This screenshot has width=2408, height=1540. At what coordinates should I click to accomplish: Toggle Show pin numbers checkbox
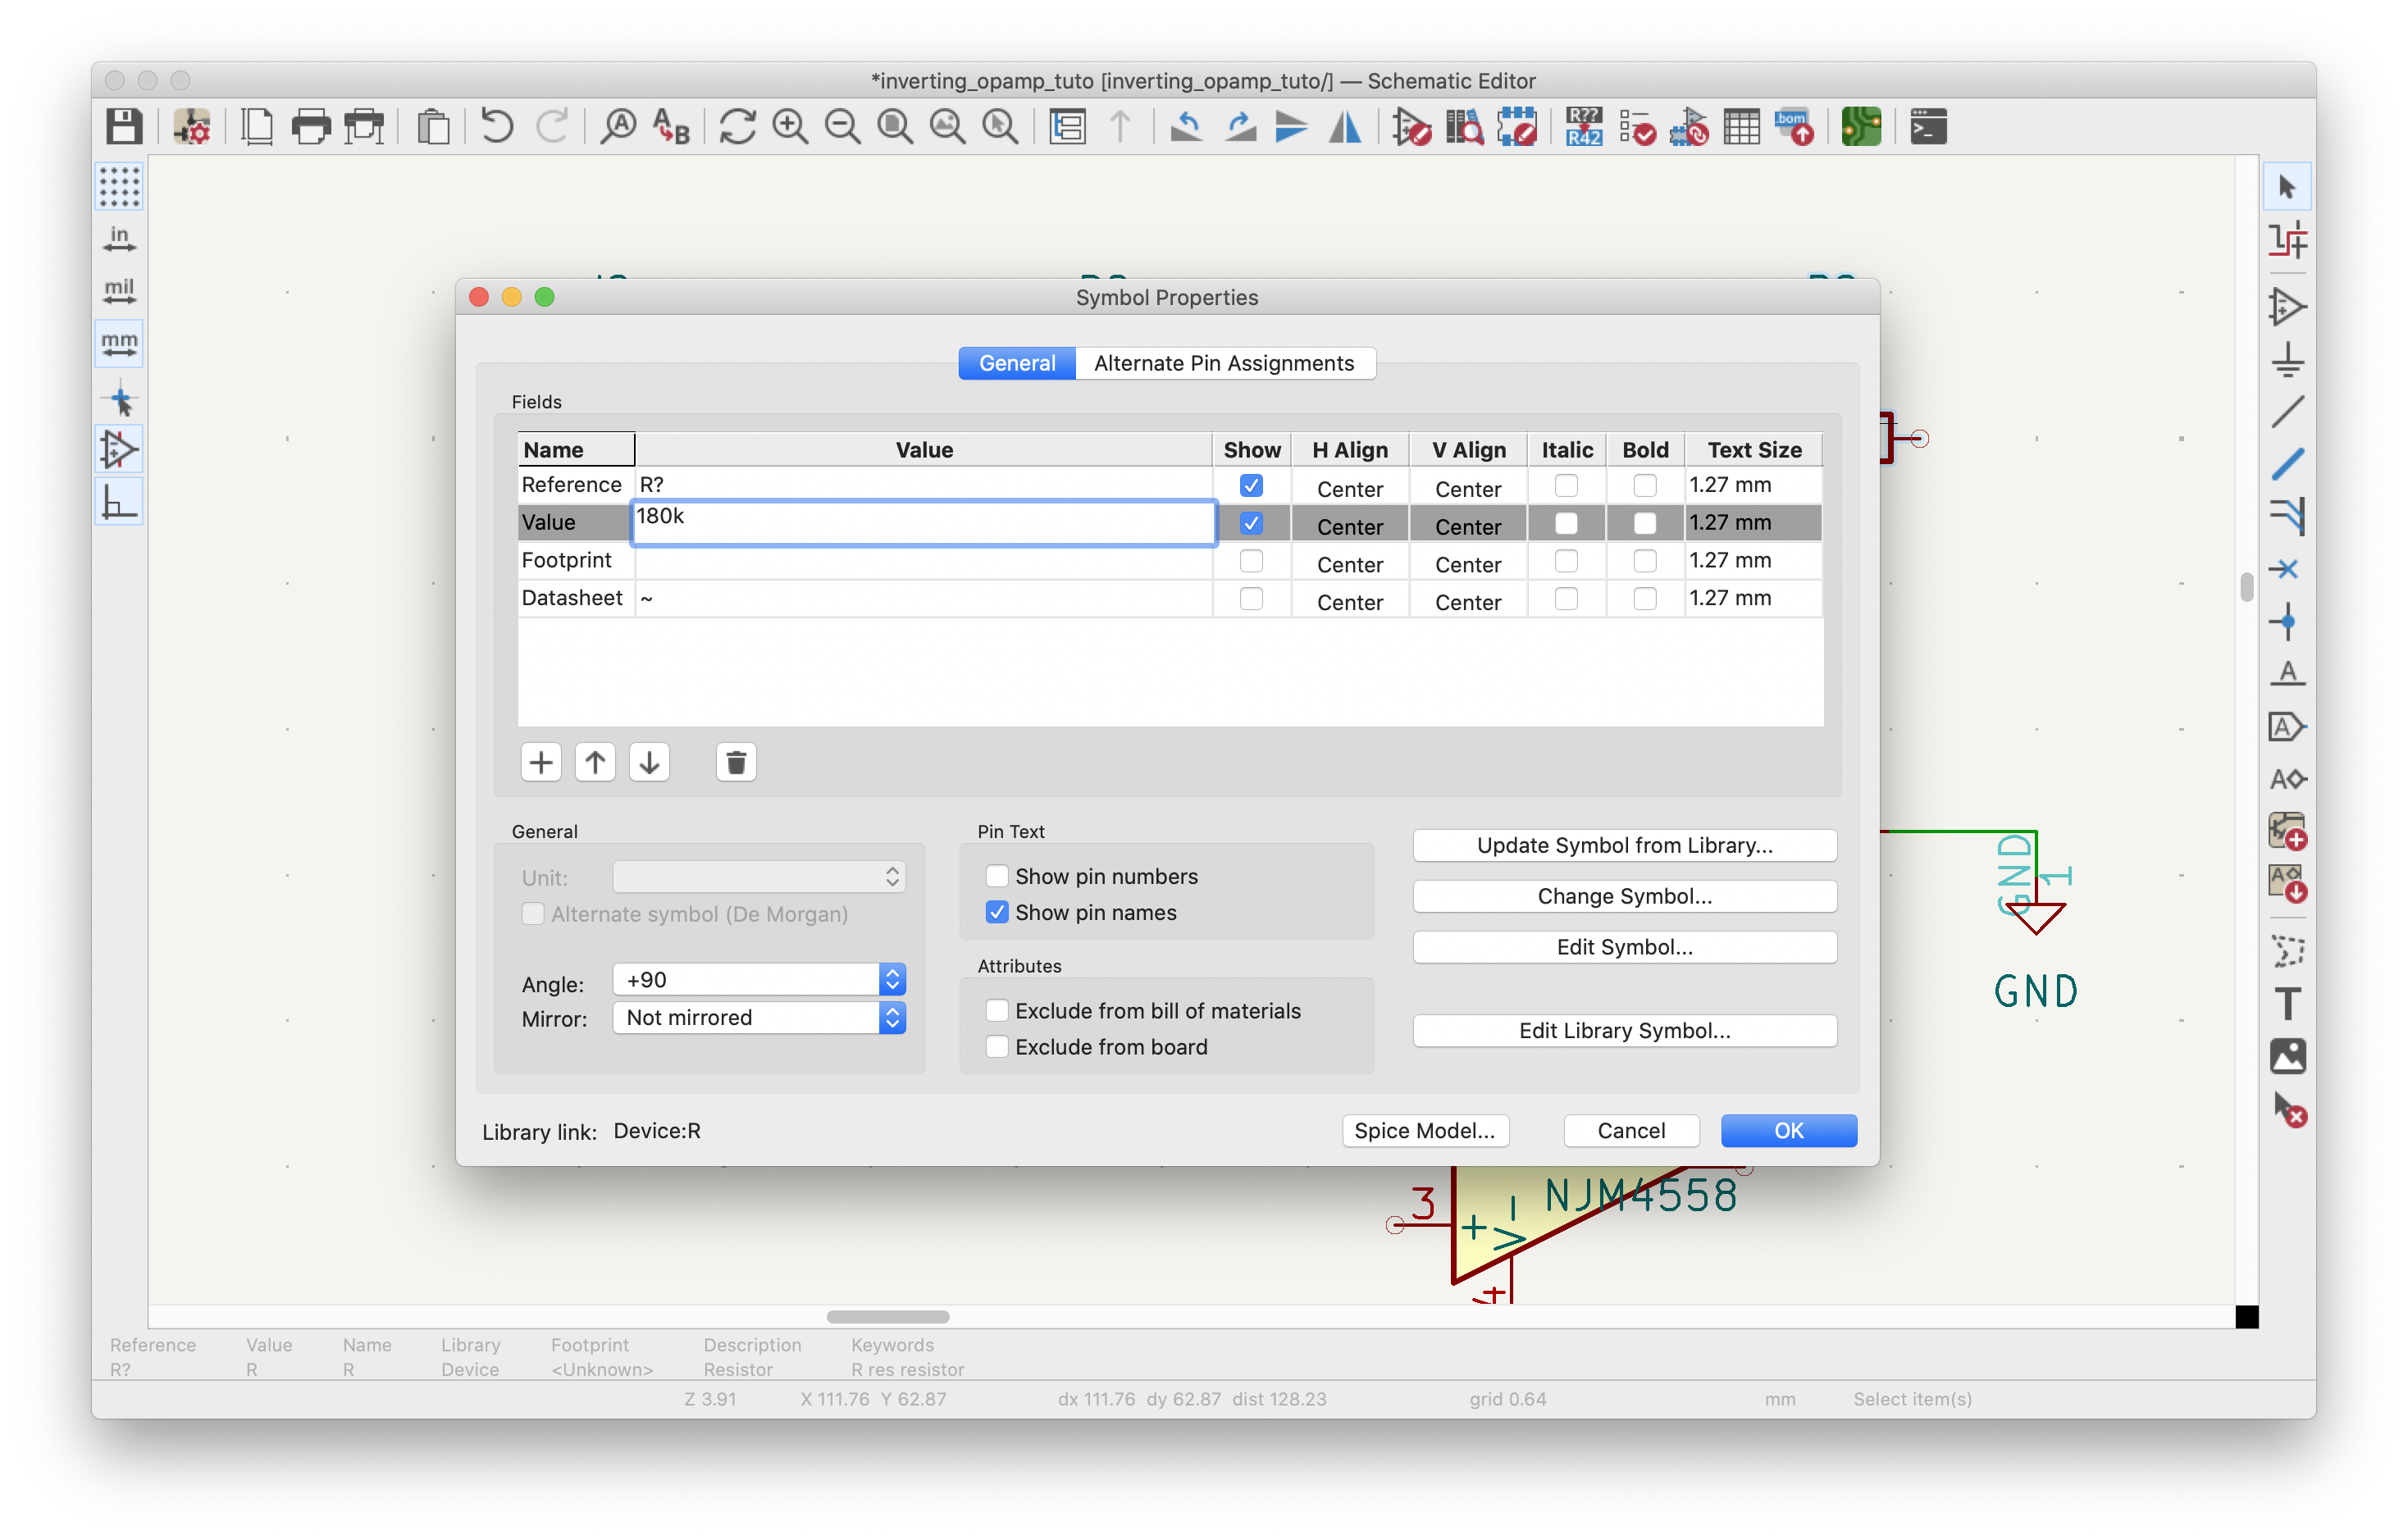993,875
